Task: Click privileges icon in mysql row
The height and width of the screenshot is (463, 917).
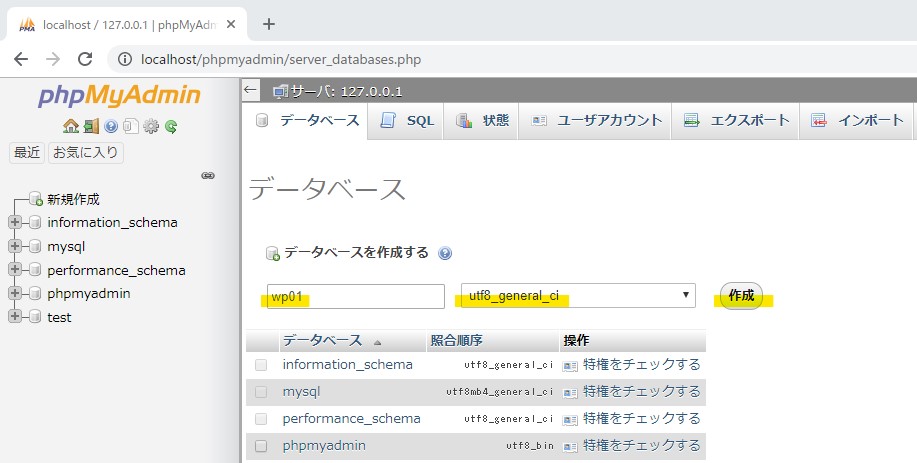Action: tap(570, 392)
